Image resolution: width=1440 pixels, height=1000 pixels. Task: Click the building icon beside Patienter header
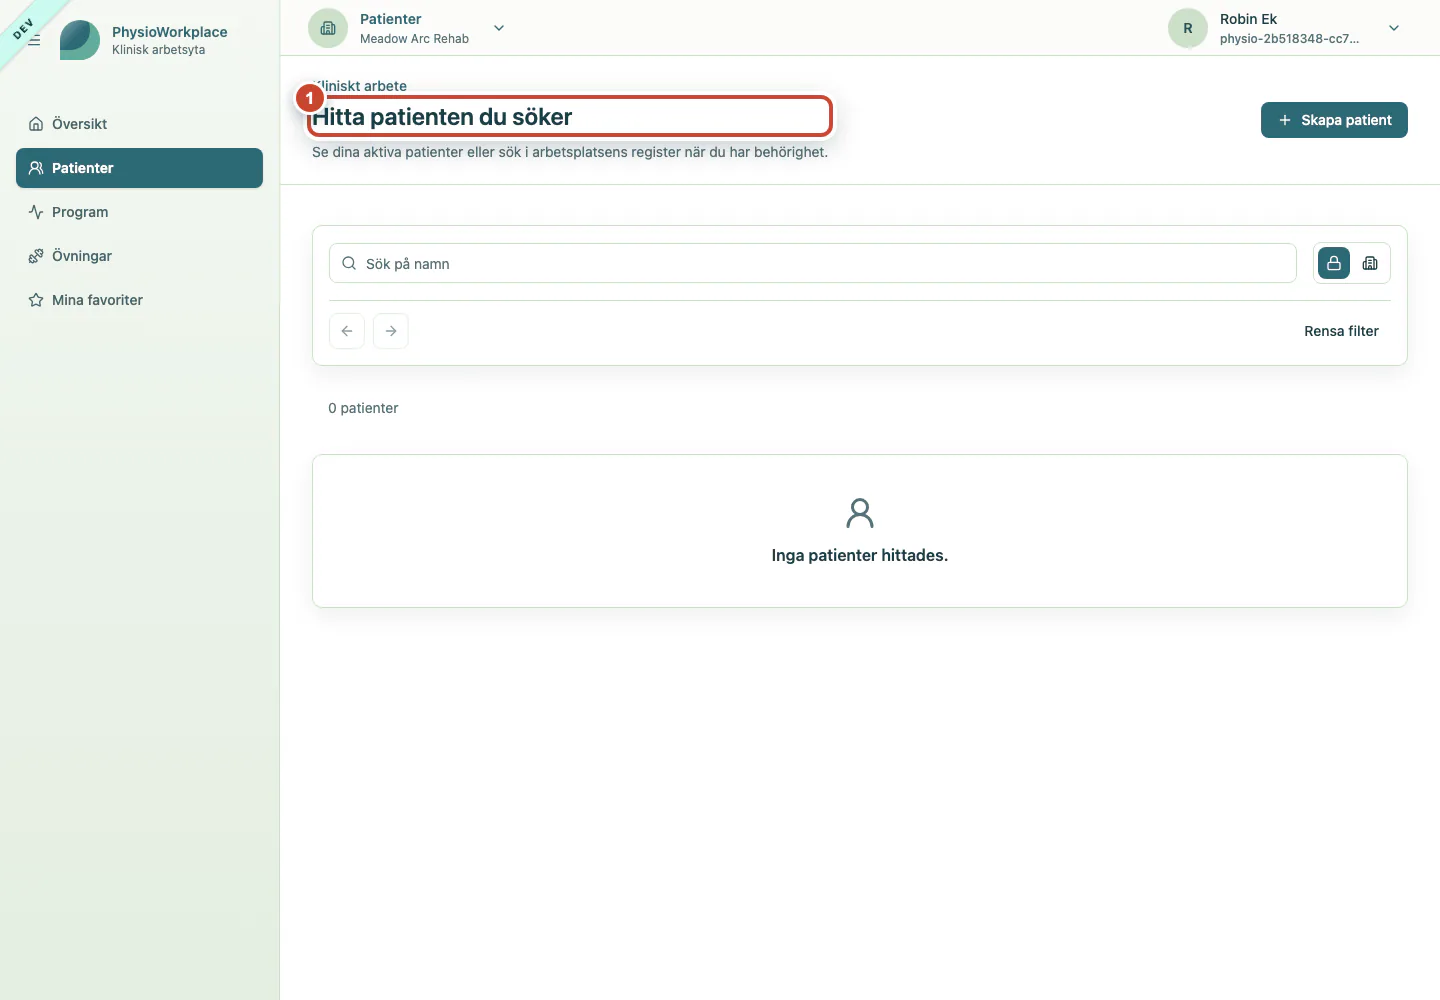328,28
